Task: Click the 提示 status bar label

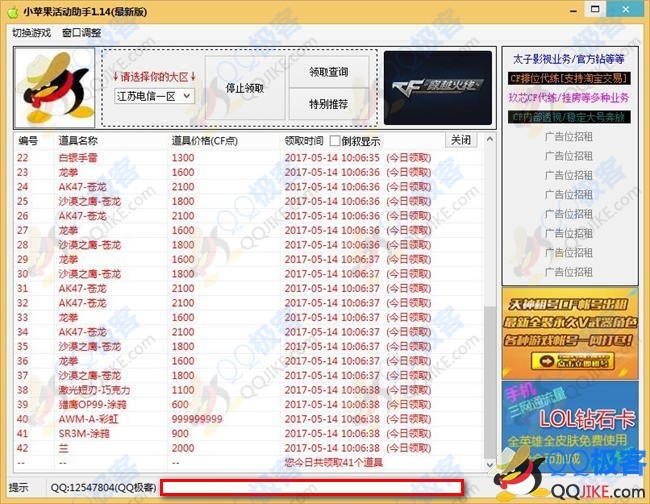Action: 19,488
